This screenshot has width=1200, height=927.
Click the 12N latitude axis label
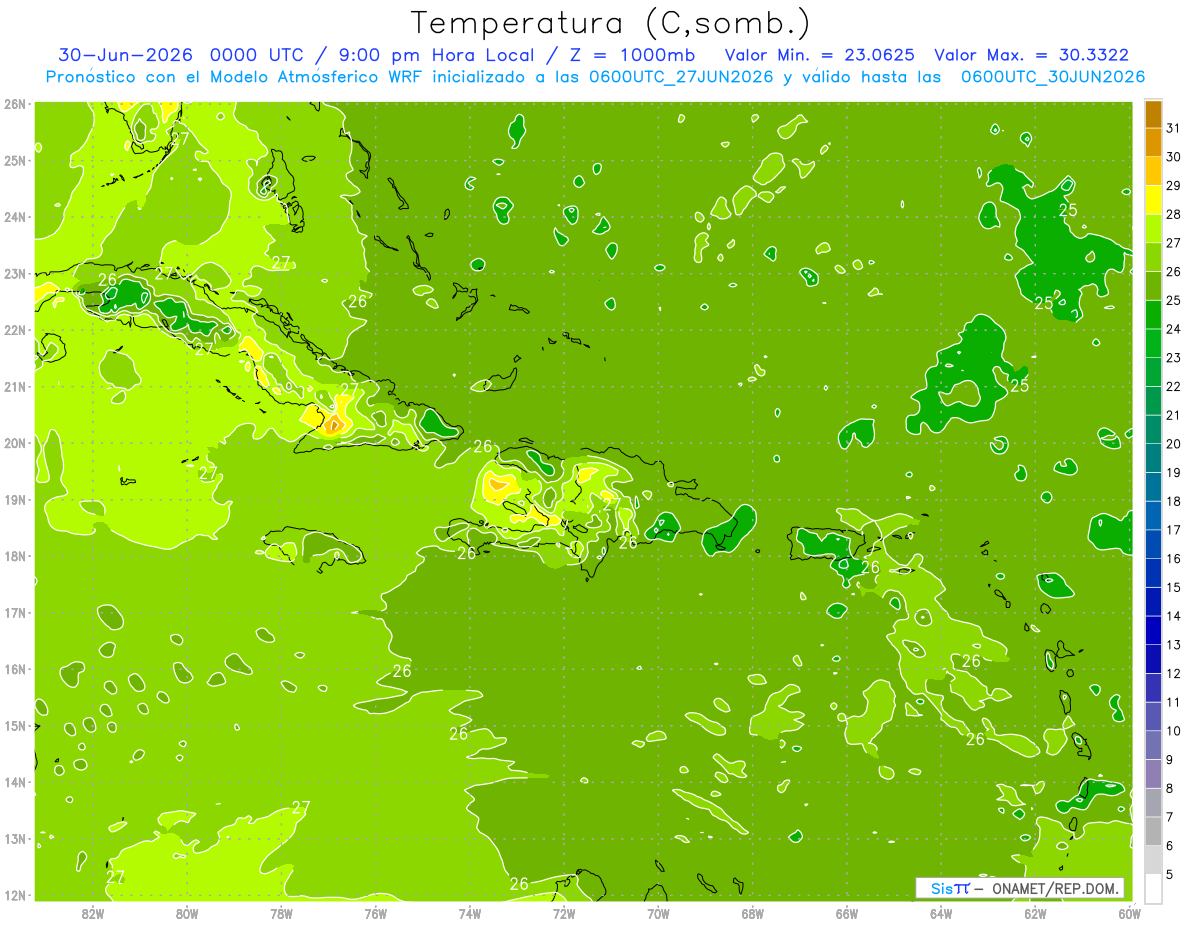15,895
